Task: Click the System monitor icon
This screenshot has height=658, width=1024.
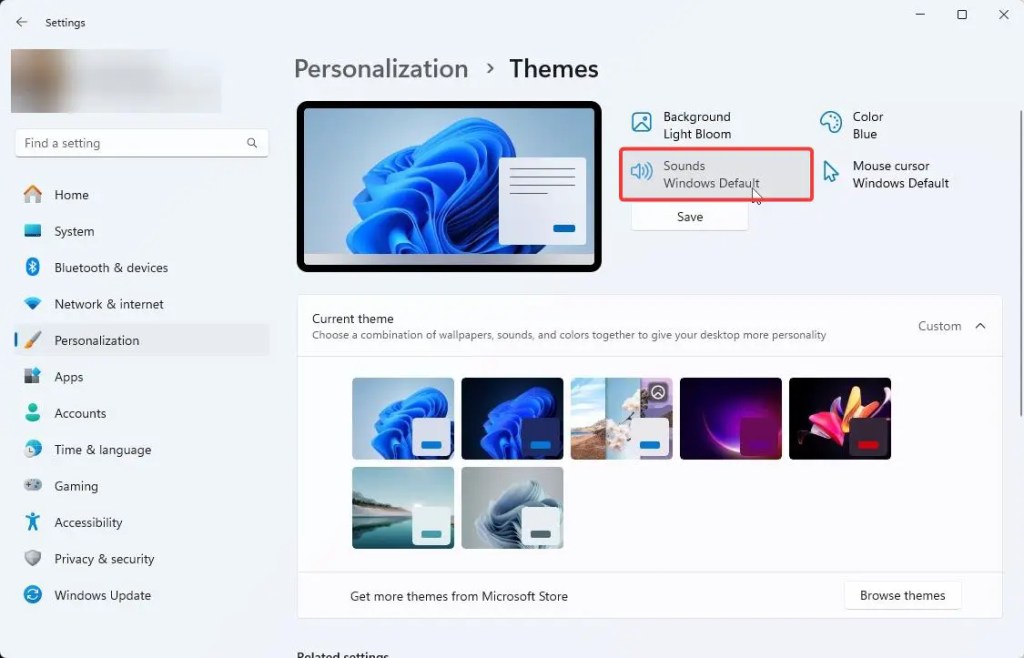Action: [x=33, y=231]
